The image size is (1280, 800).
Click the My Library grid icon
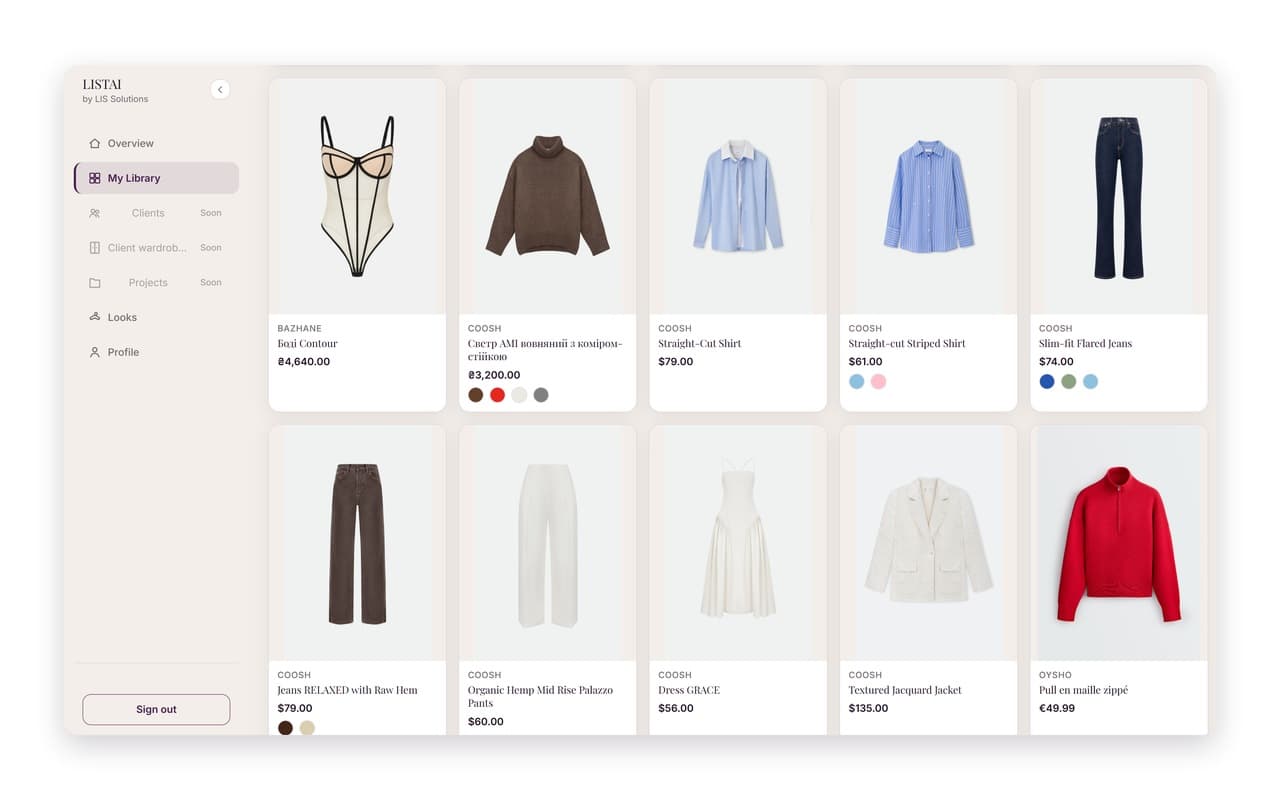click(95, 178)
